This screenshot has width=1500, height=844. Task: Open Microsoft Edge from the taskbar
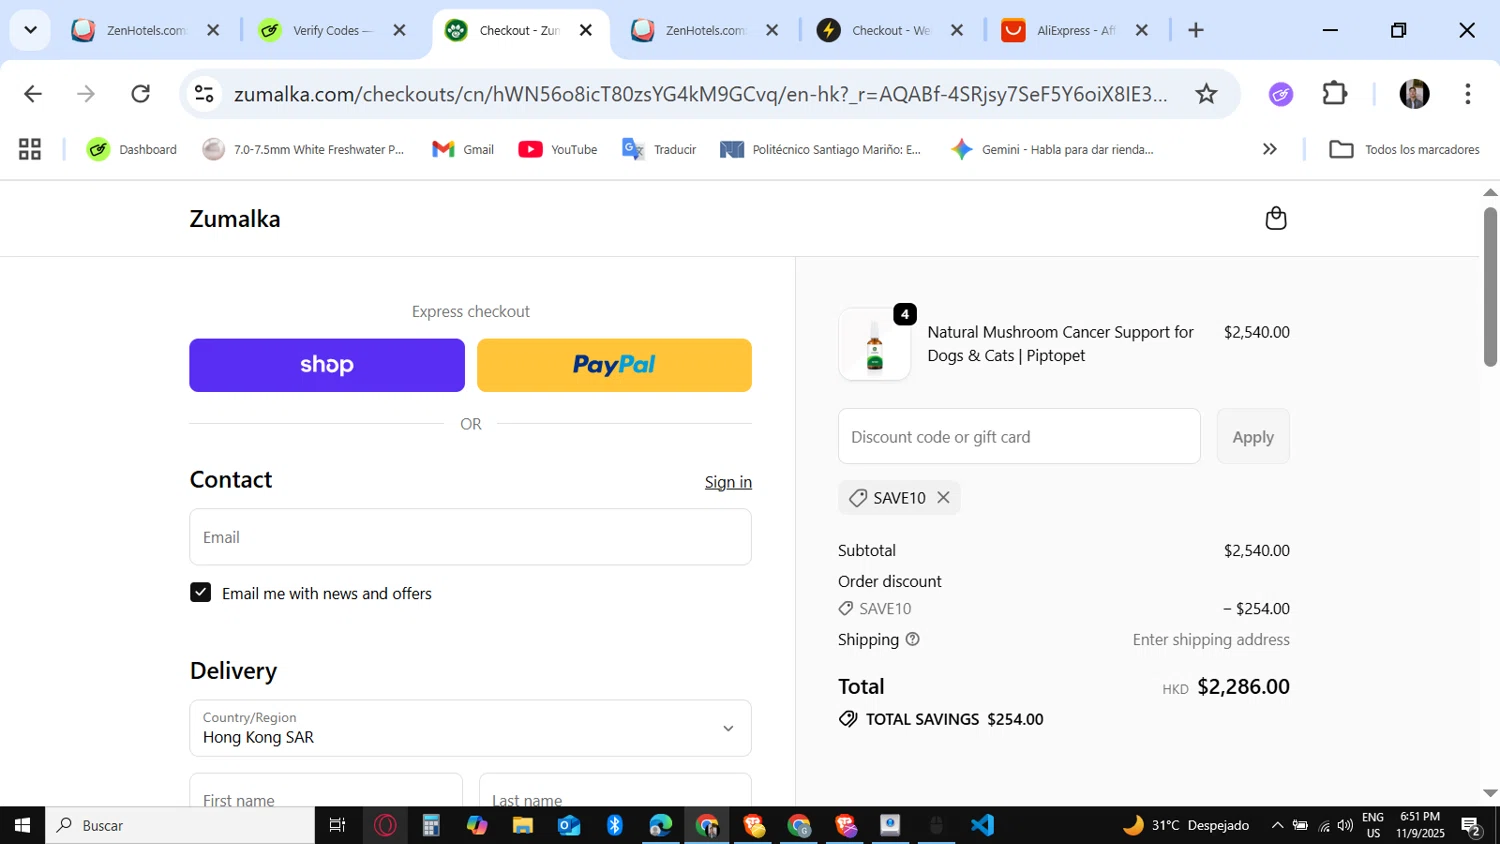661,825
